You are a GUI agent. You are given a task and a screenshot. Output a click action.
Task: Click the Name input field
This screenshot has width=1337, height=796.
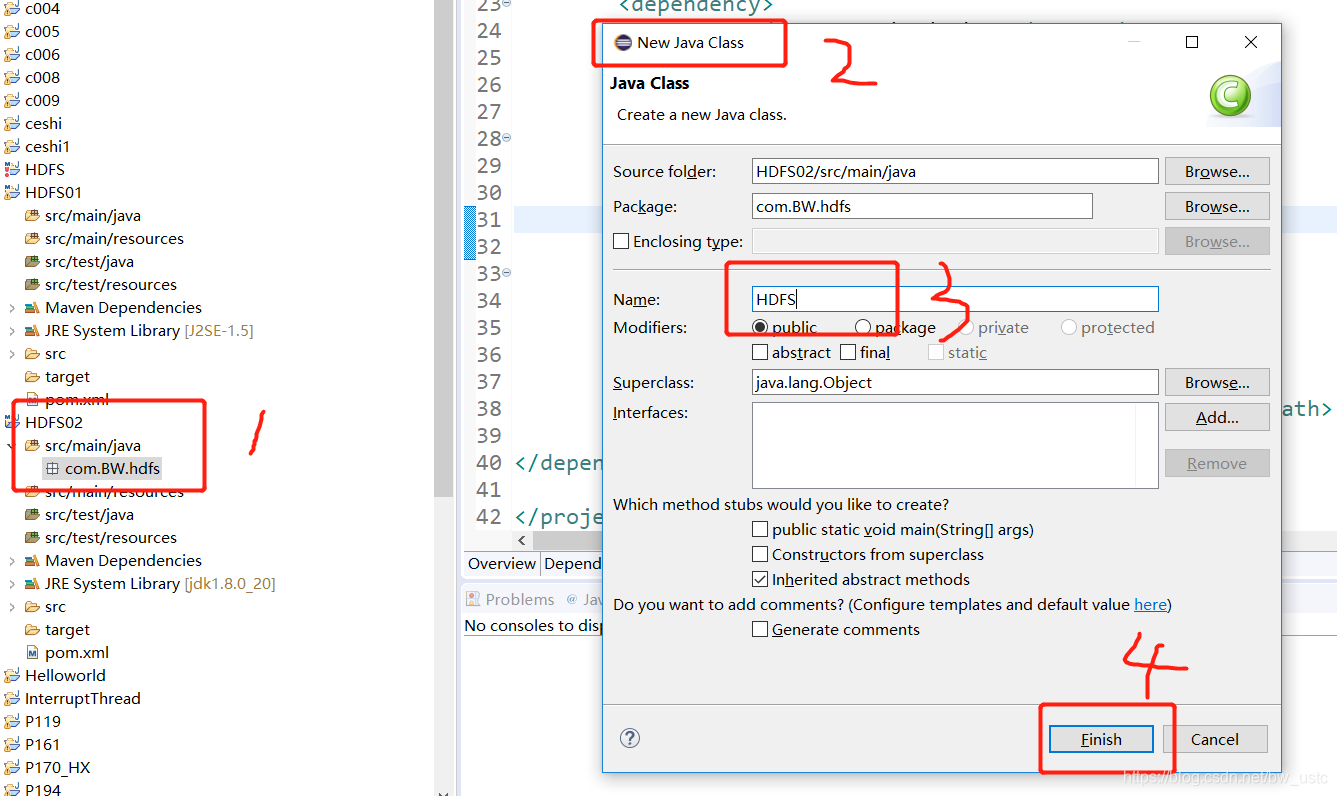click(955, 299)
